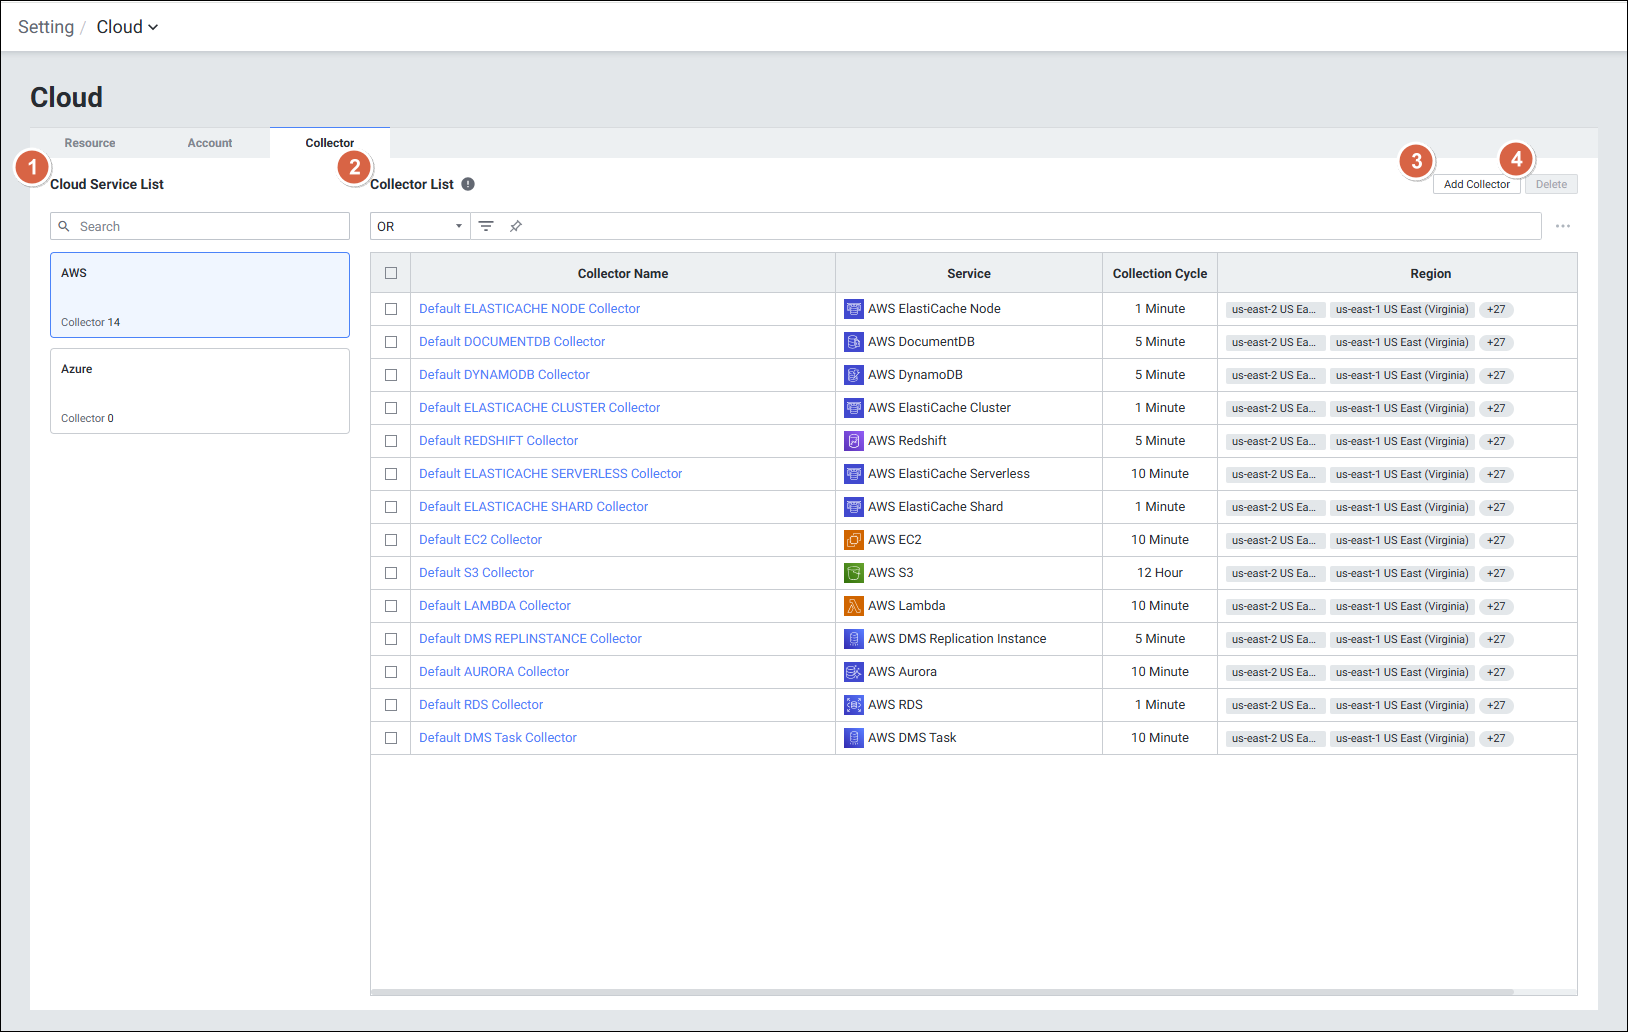Click the pin icon beside the filter
This screenshot has width=1628, height=1032.
516,226
